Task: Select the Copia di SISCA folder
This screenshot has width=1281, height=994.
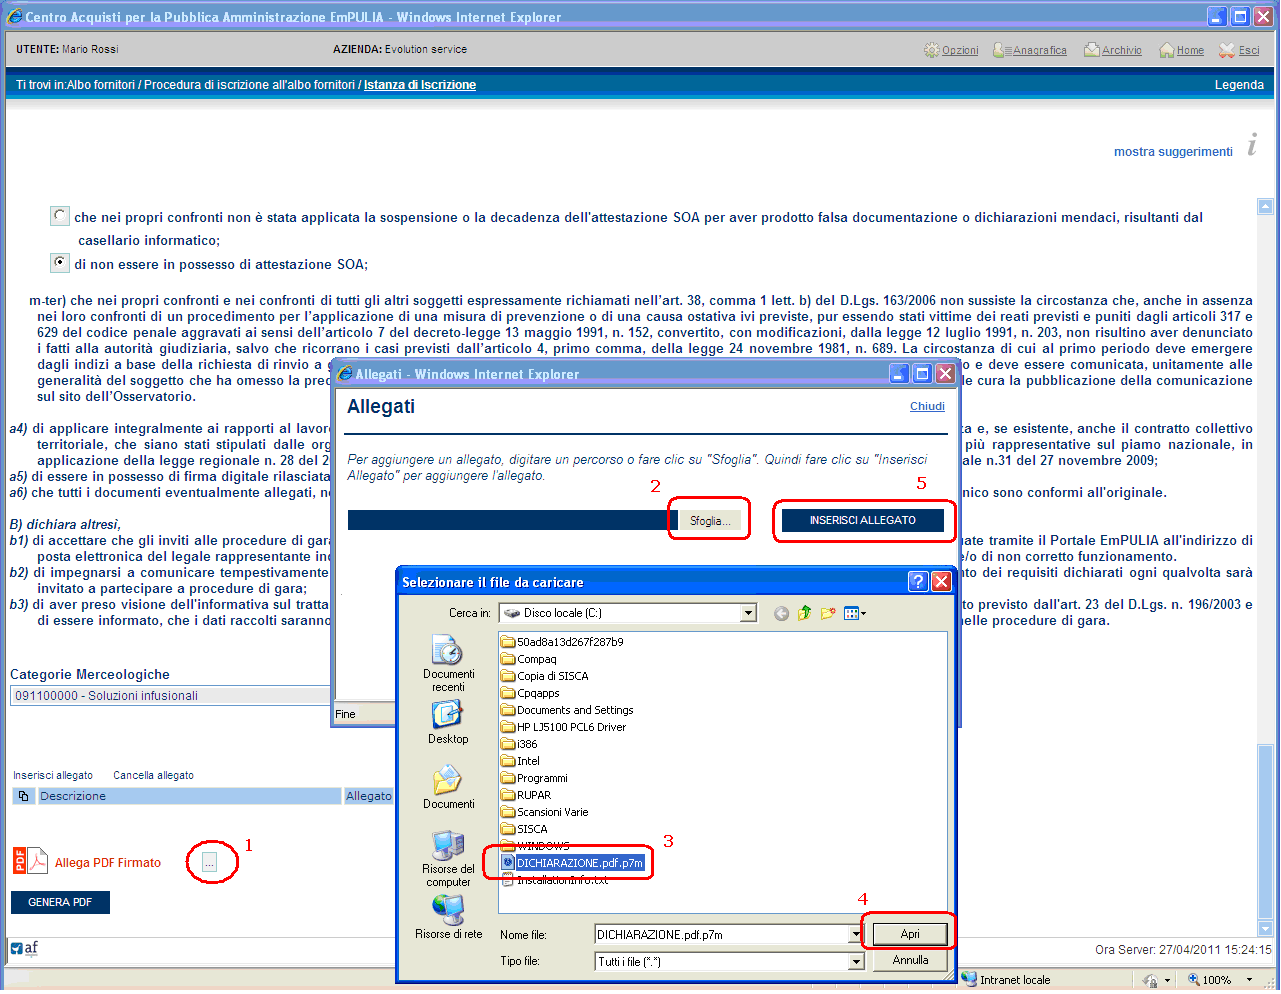Action: coord(545,676)
